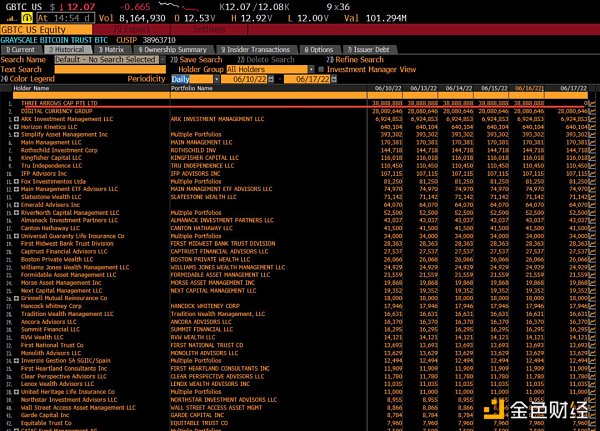Open chart icon for Three Arrows Cap row
This screenshot has height=431, width=600.
tap(592, 103)
